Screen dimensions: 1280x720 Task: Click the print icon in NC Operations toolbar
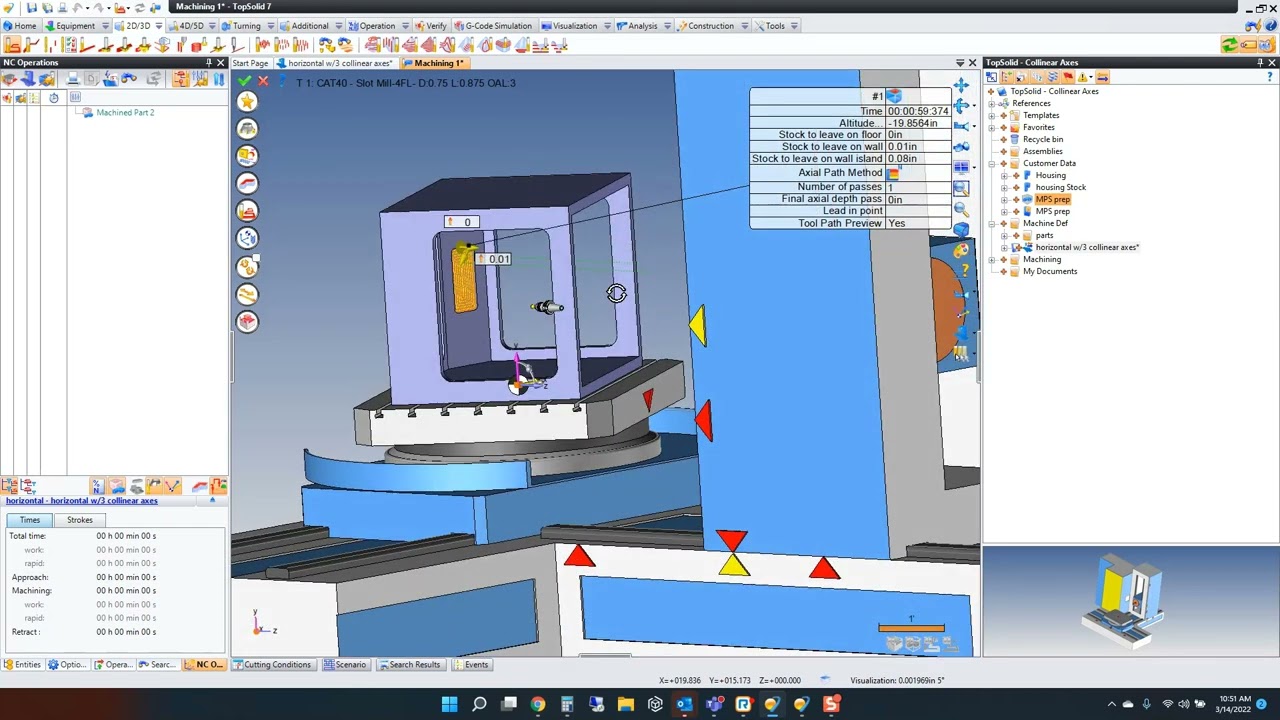click(x=72, y=78)
